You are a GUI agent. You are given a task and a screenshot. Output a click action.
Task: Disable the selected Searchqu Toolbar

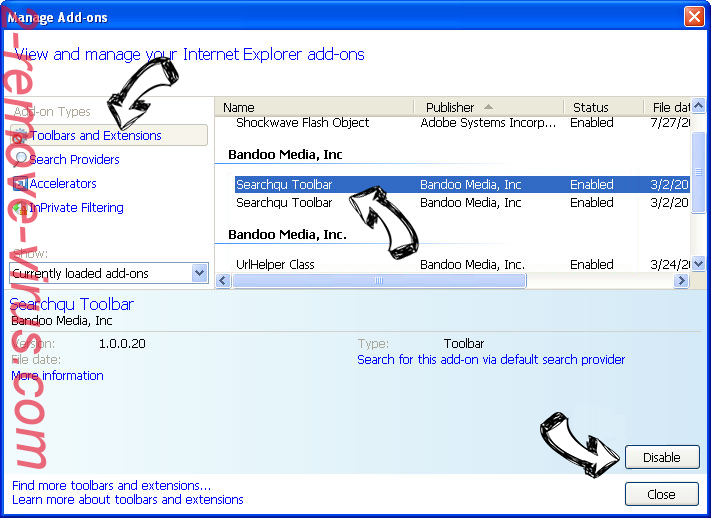662,457
